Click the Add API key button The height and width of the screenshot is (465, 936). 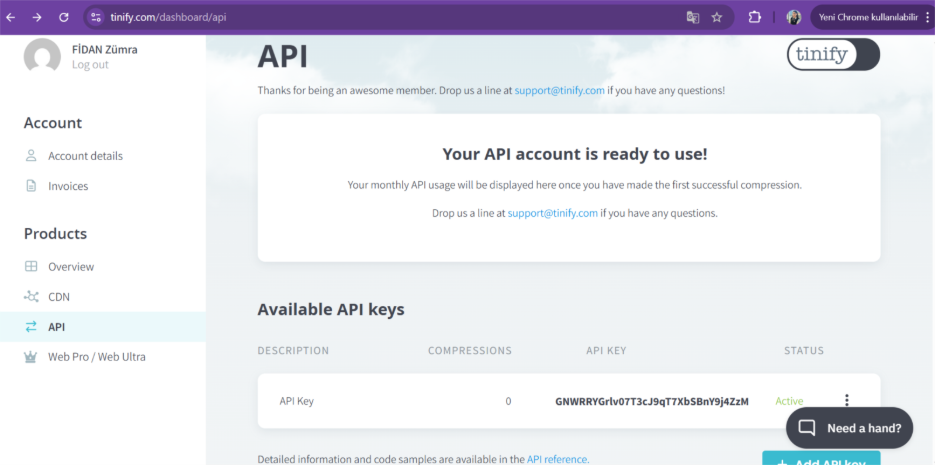[820, 459]
